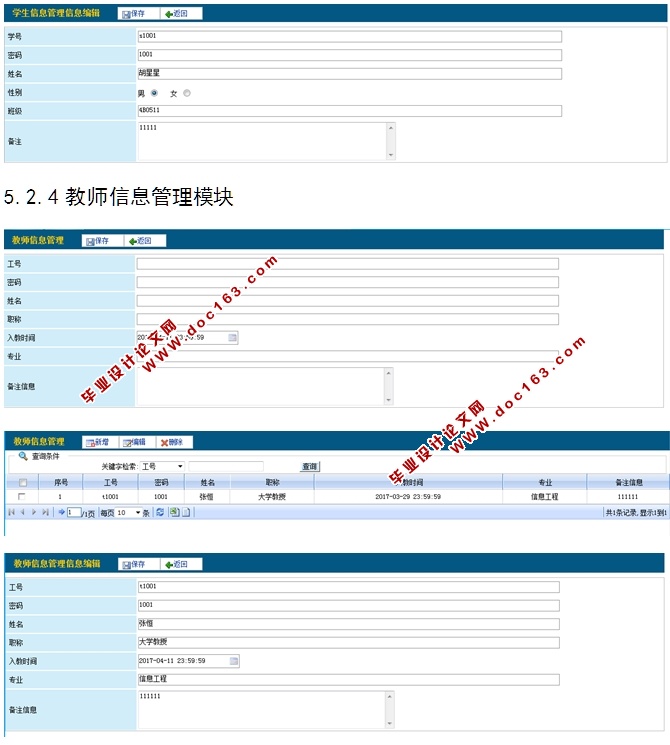Click 新增 to add a teacher
Viewport: 670px width, 745px height.
[98, 442]
